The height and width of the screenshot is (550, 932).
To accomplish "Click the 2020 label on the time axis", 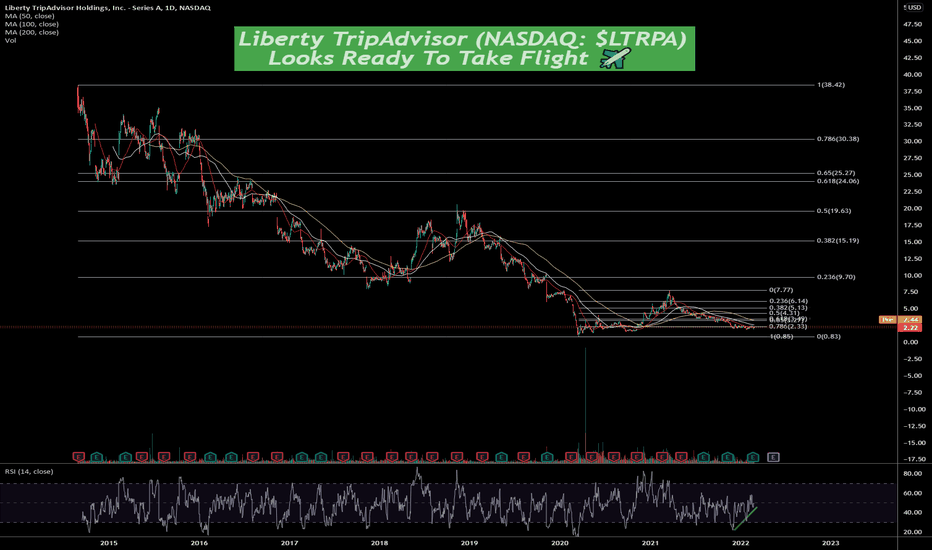I will (560, 543).
